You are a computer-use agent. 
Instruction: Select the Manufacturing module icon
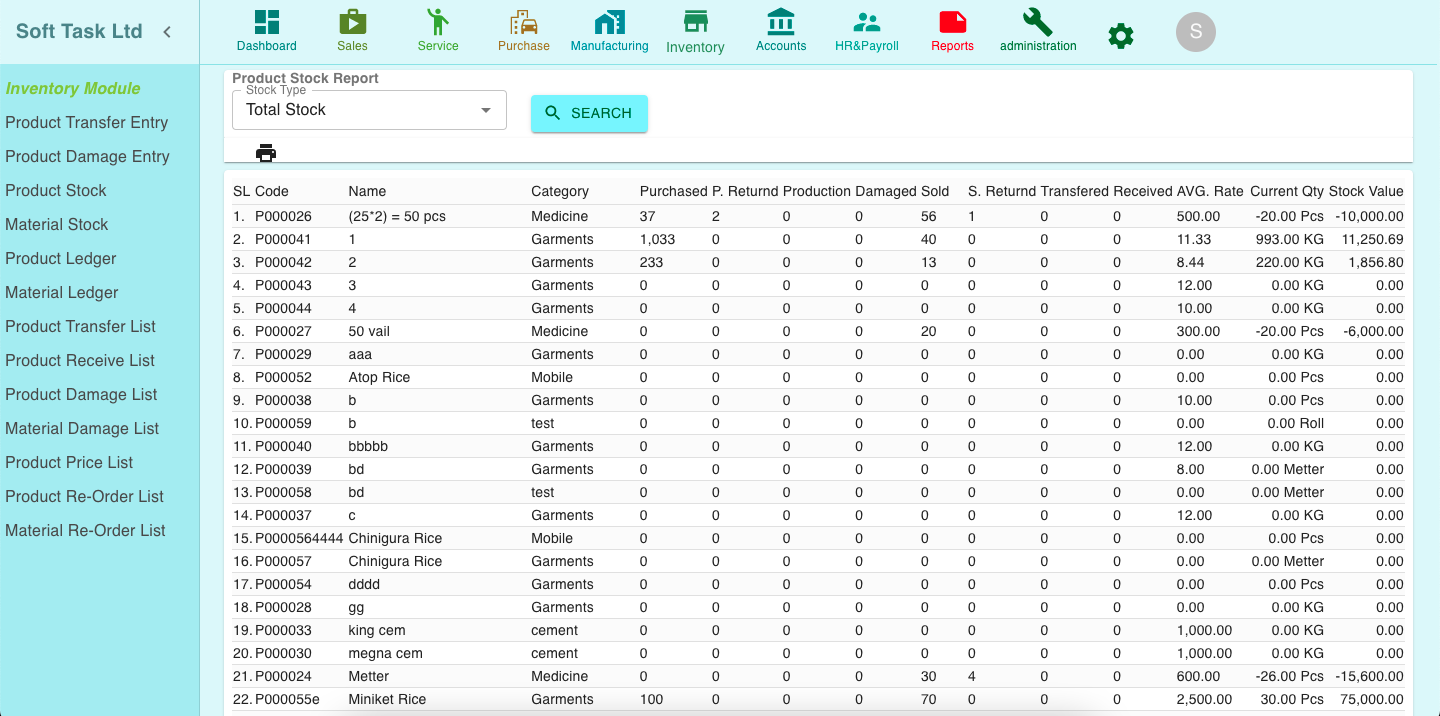point(610,30)
